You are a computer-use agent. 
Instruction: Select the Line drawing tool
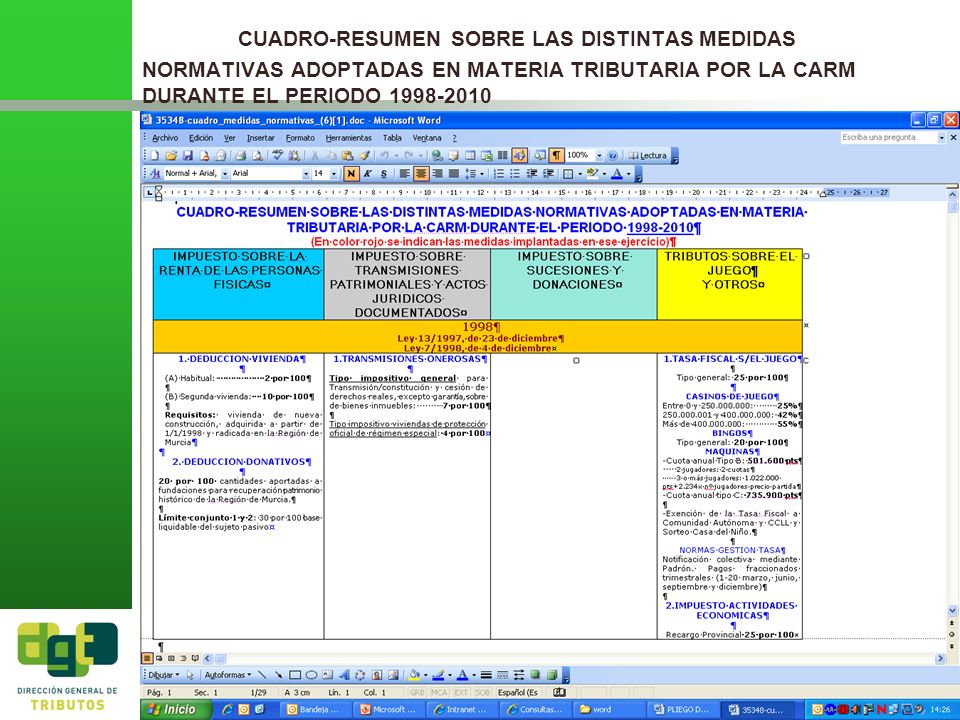262,675
